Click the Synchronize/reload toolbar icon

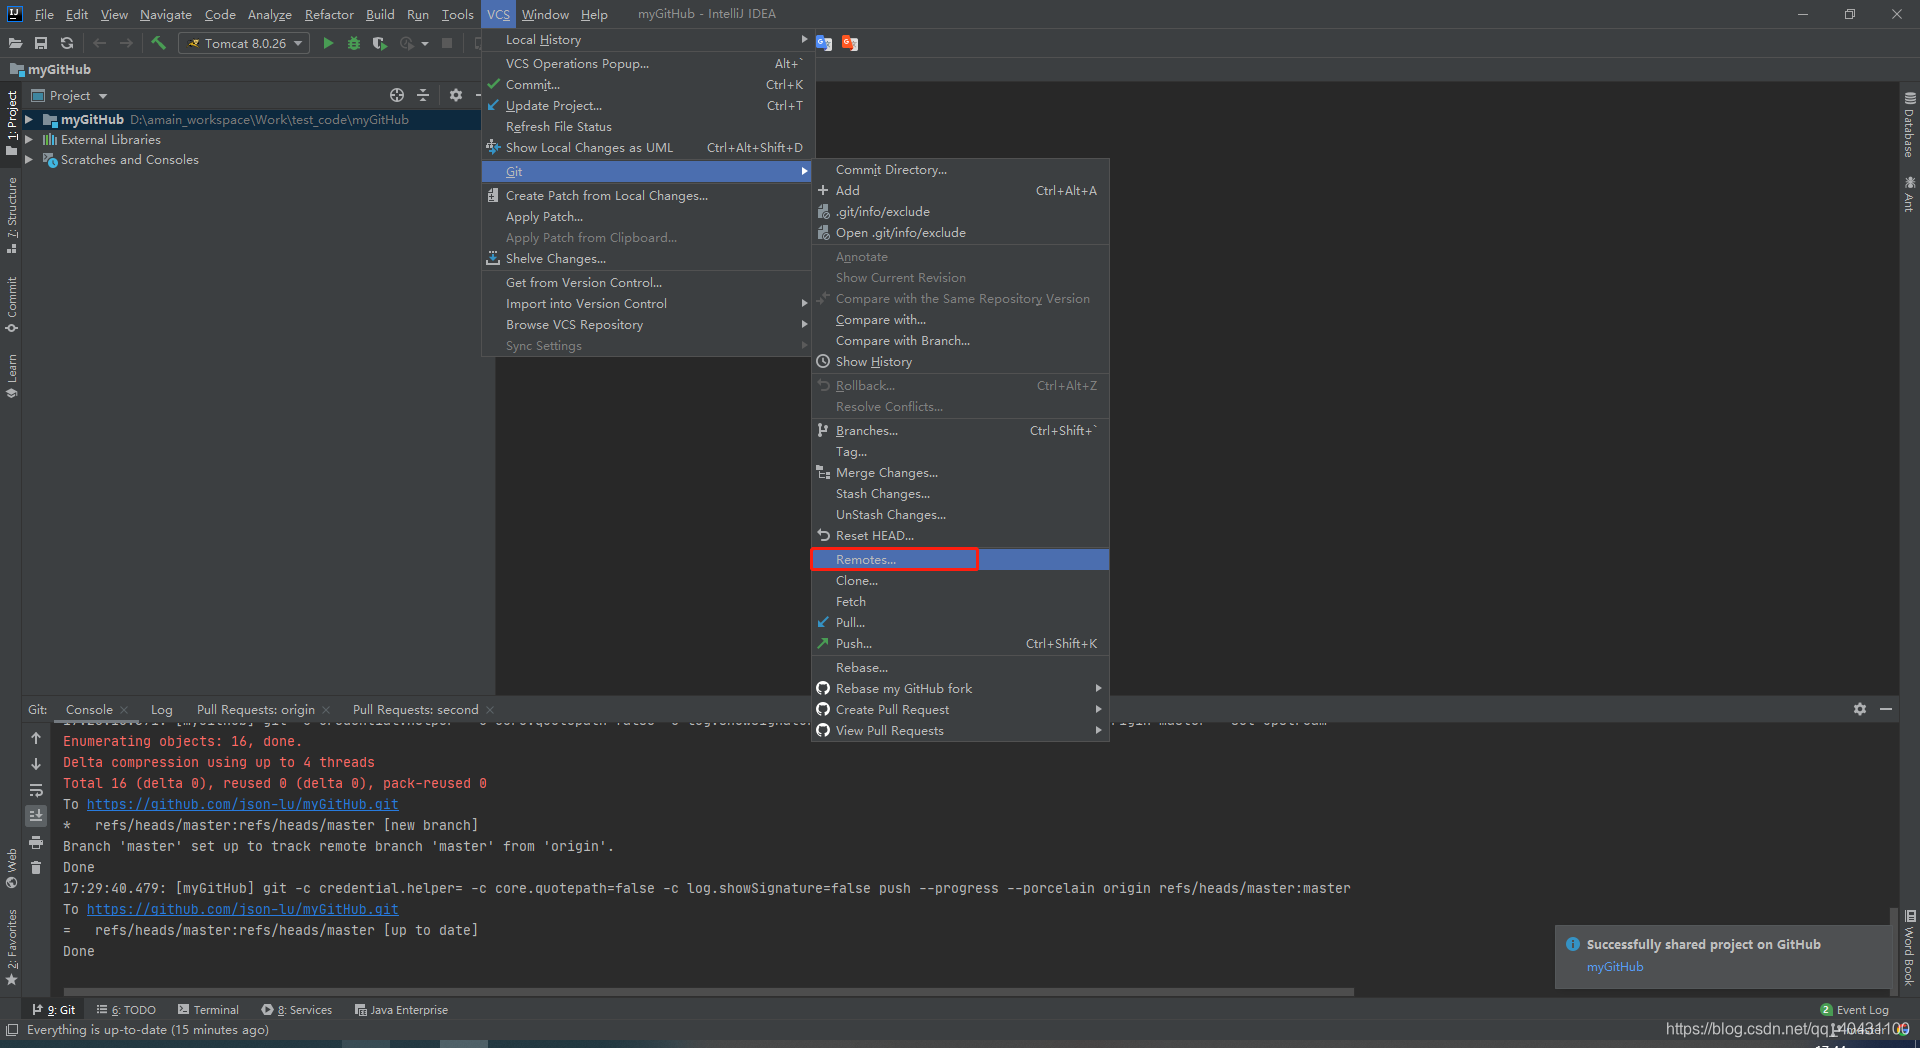67,43
